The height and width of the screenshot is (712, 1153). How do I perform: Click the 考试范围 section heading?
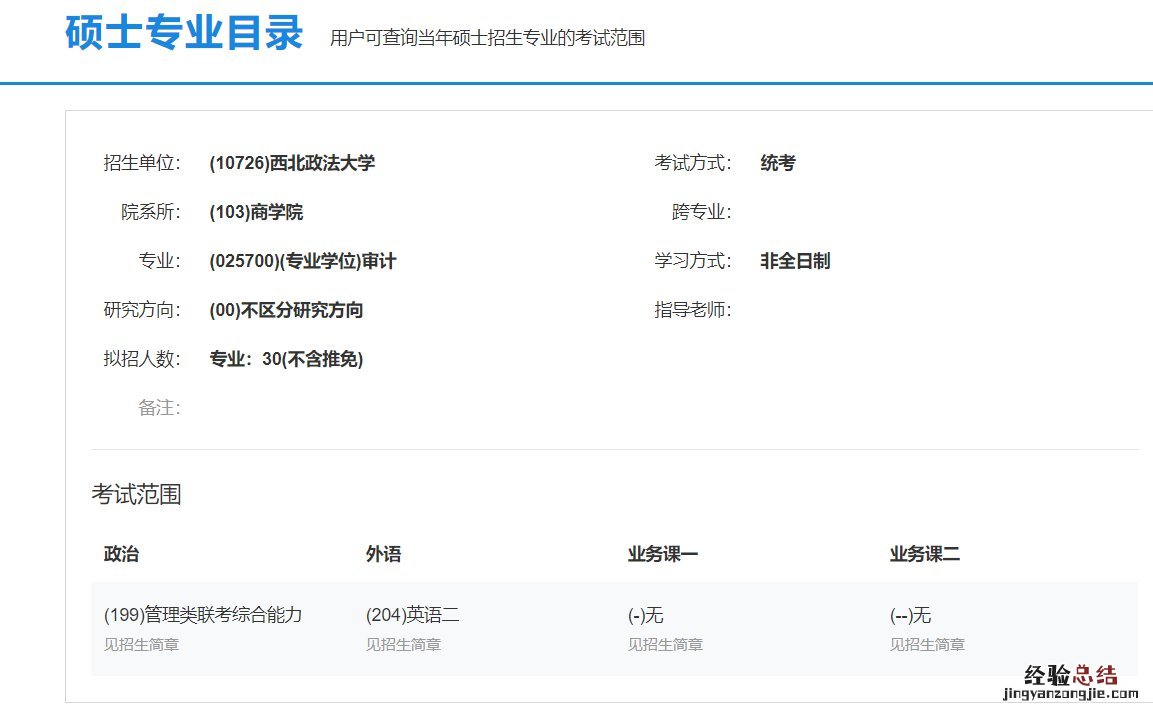click(x=136, y=494)
